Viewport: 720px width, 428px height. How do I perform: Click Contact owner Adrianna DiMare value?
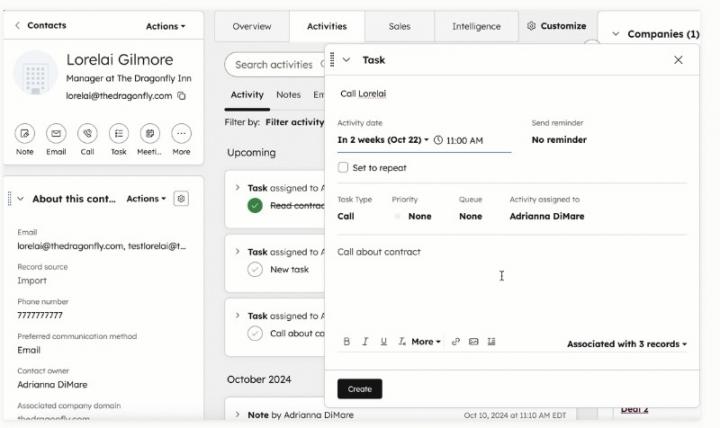pyautogui.click(x=52, y=385)
